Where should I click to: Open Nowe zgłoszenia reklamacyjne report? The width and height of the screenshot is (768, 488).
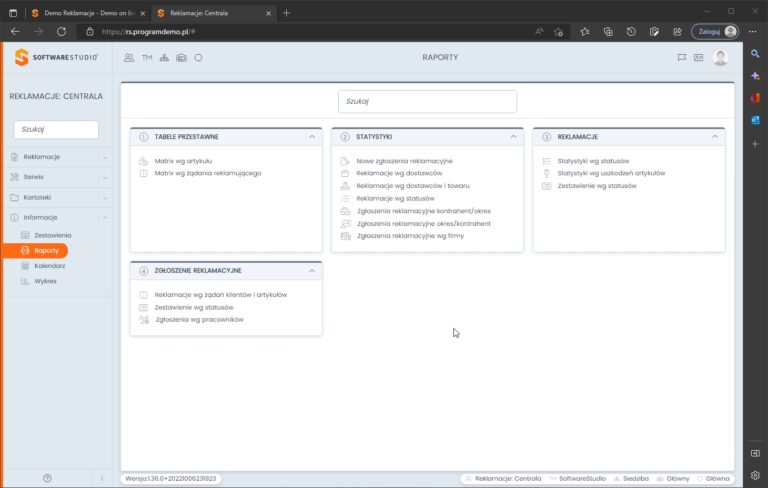(x=404, y=161)
